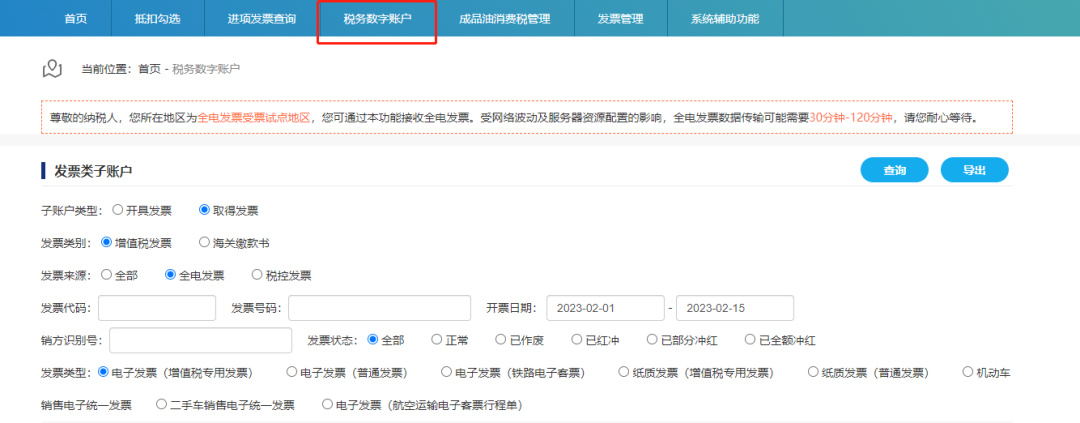Click 全电发票受票试点地区 highlighted text
Image resolution: width=1080 pixels, height=423 pixels.
click(x=254, y=118)
